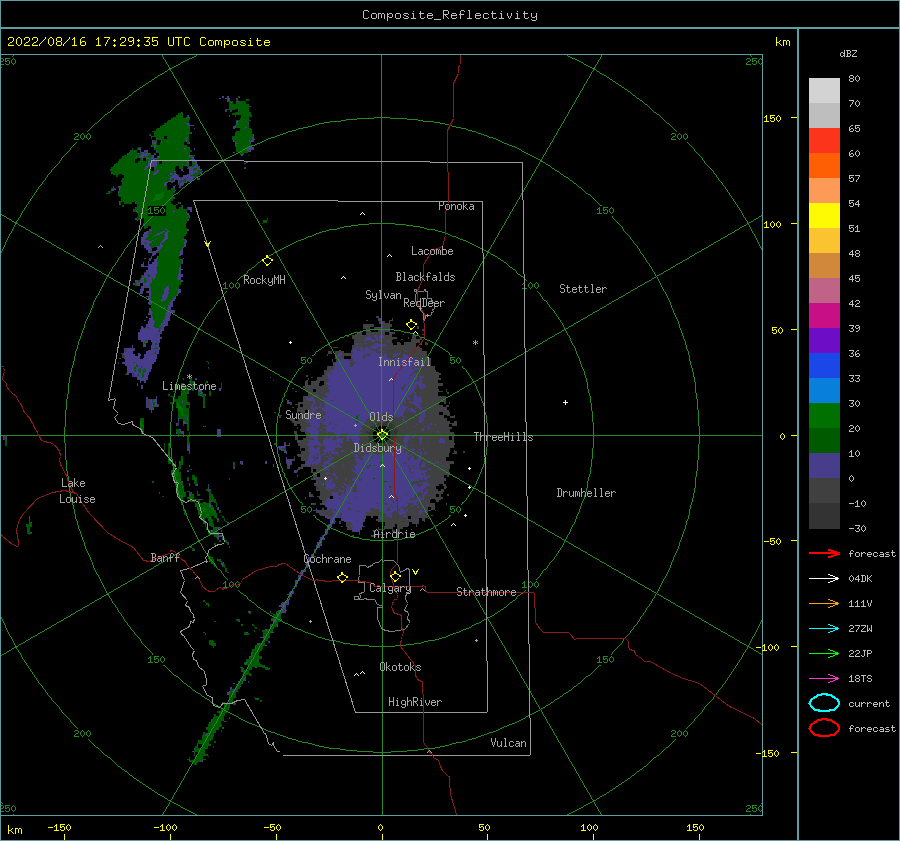This screenshot has width=900, height=841.
Task: Click the Composite_Reflectivity title
Action: point(450,15)
